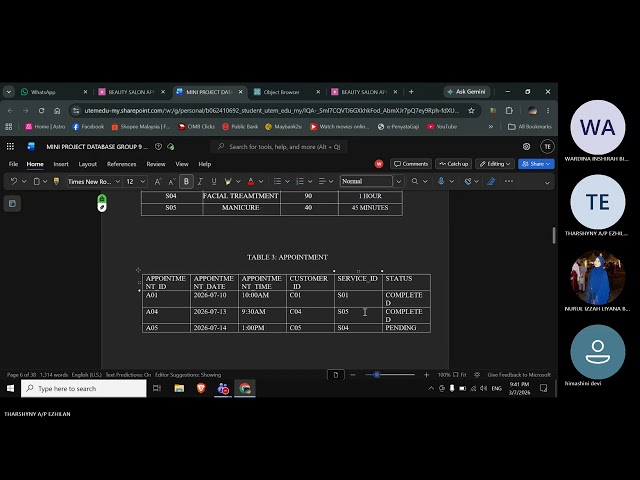Toggle Bold formatting
The width and height of the screenshot is (640, 480).
click(x=186, y=181)
